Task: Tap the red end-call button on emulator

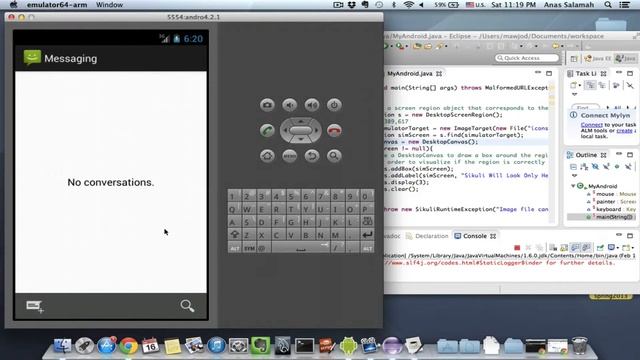Action: click(x=334, y=131)
